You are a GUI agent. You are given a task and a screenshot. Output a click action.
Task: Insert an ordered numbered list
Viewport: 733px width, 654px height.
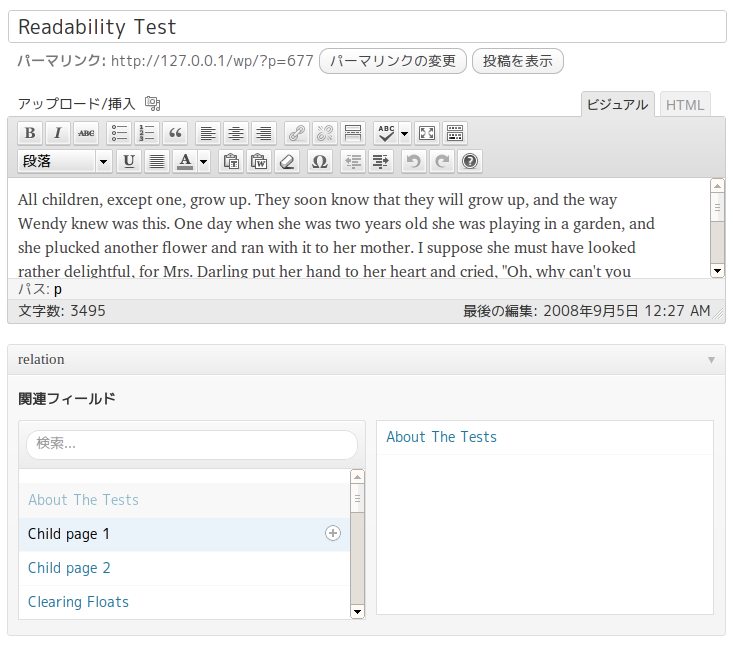click(x=147, y=133)
